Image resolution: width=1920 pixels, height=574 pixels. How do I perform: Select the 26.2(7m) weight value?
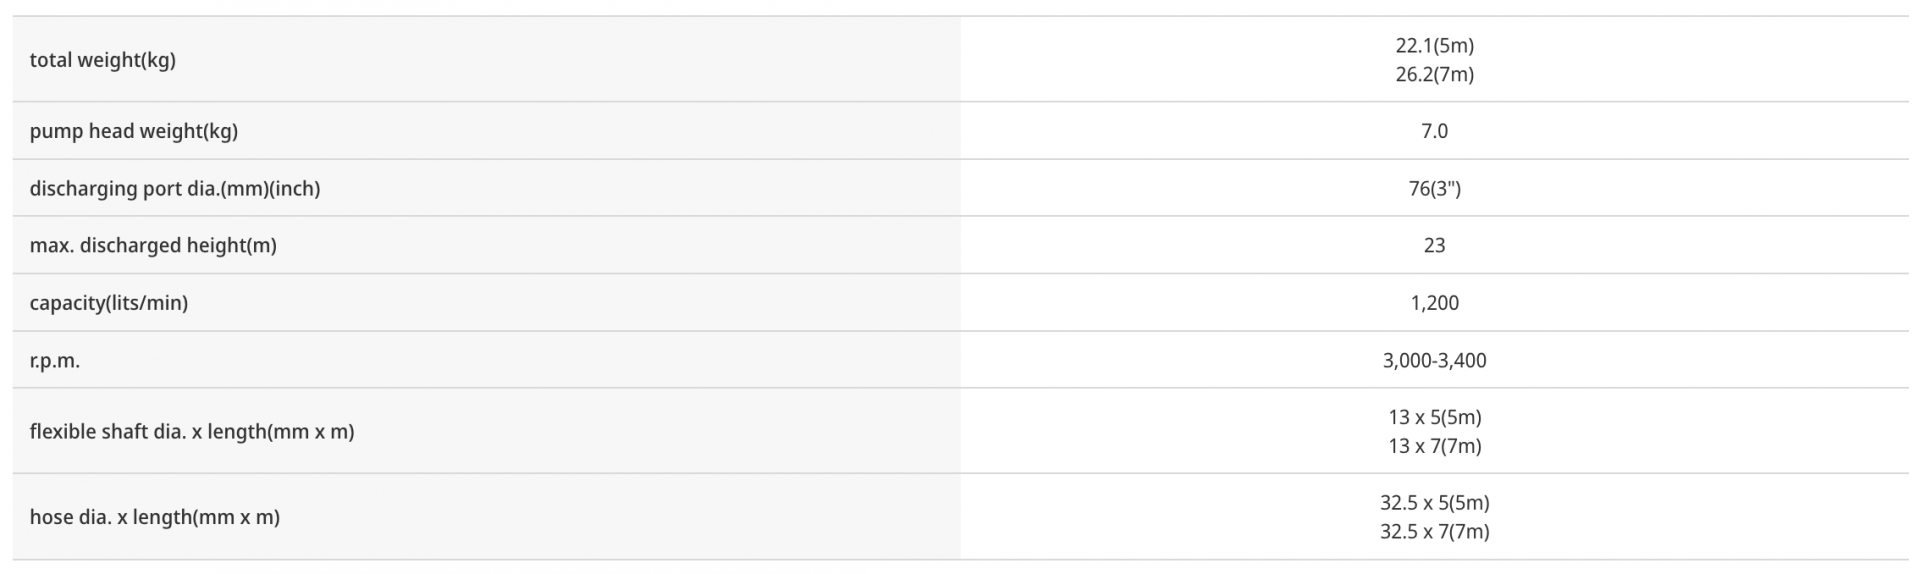(x=1434, y=74)
